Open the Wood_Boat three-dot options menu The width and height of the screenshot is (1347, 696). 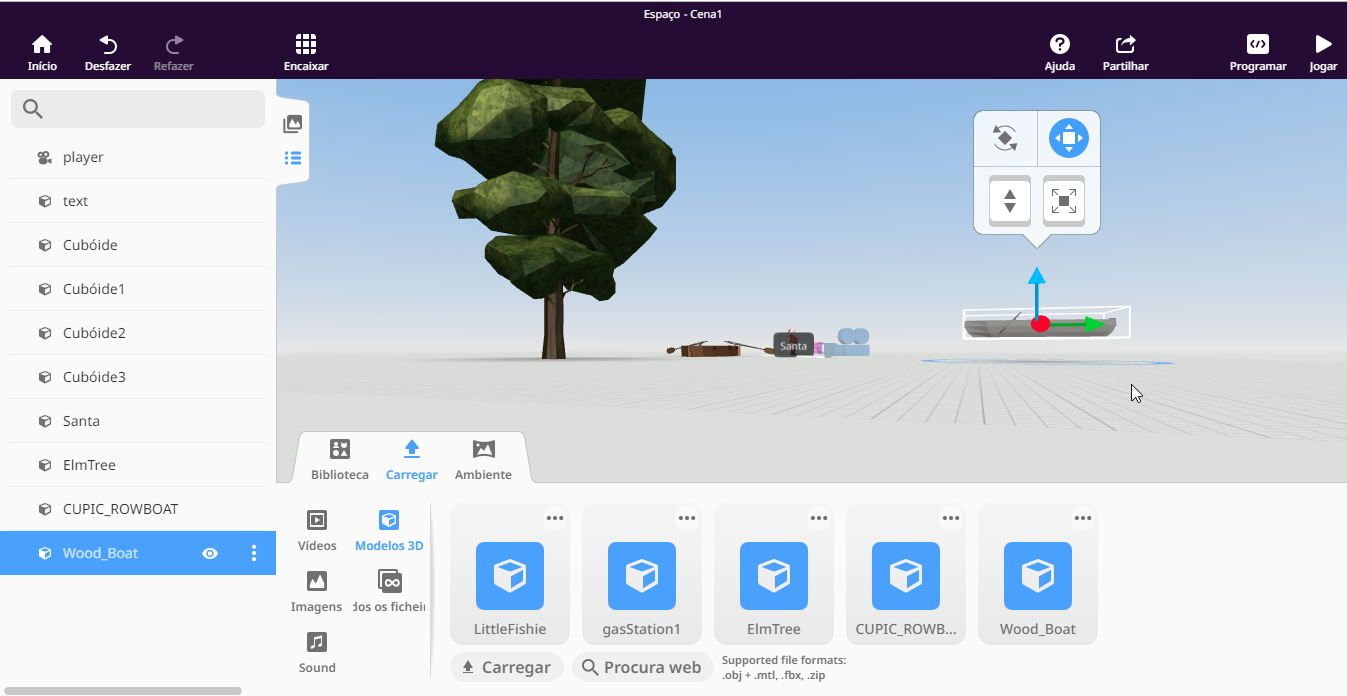tap(254, 553)
